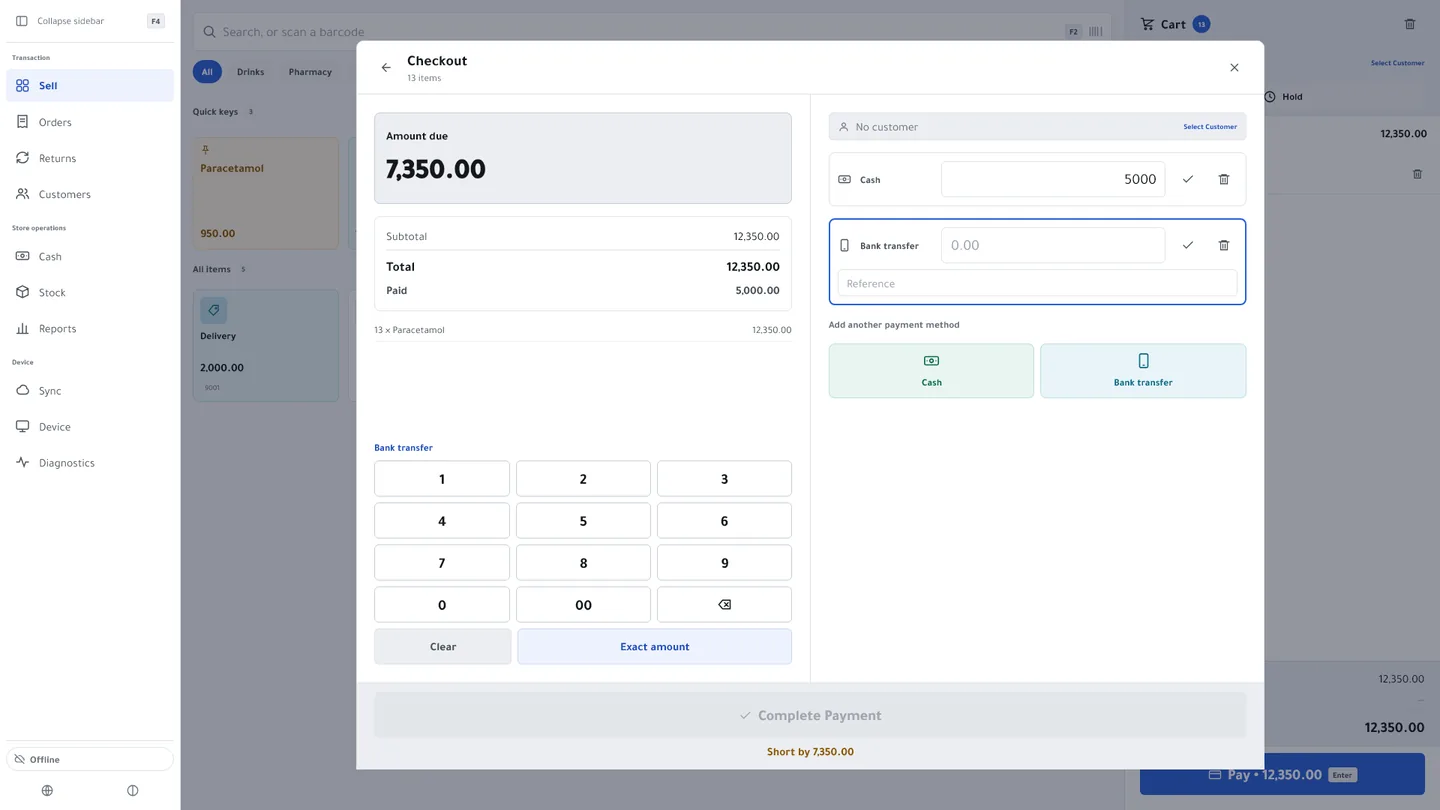Clear the keypad entry

coord(443,647)
